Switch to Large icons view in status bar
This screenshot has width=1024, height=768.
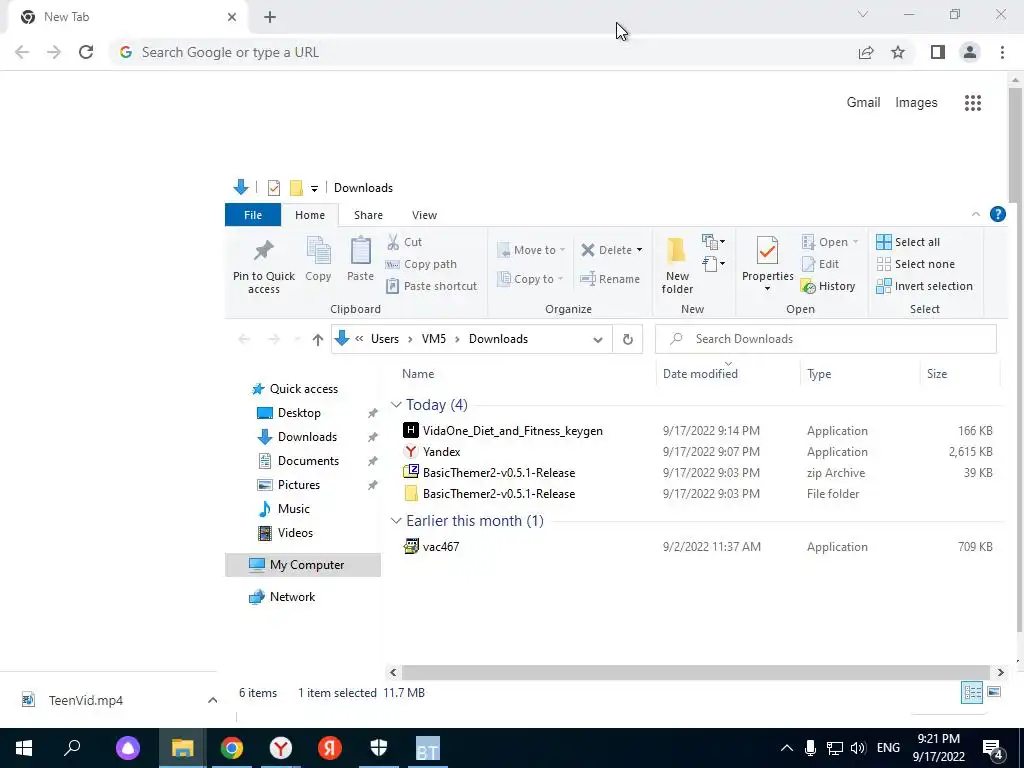[x=994, y=692]
